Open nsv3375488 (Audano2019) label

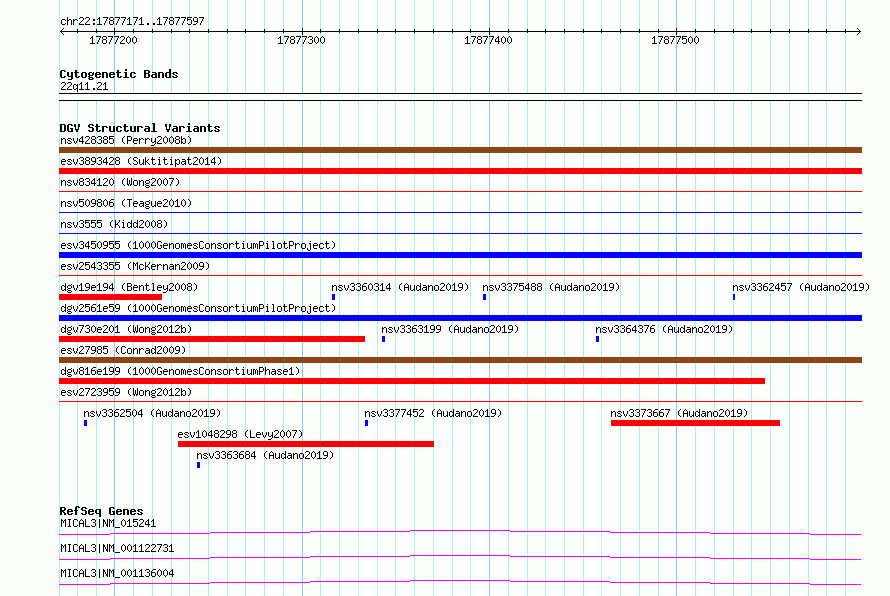click(x=551, y=287)
